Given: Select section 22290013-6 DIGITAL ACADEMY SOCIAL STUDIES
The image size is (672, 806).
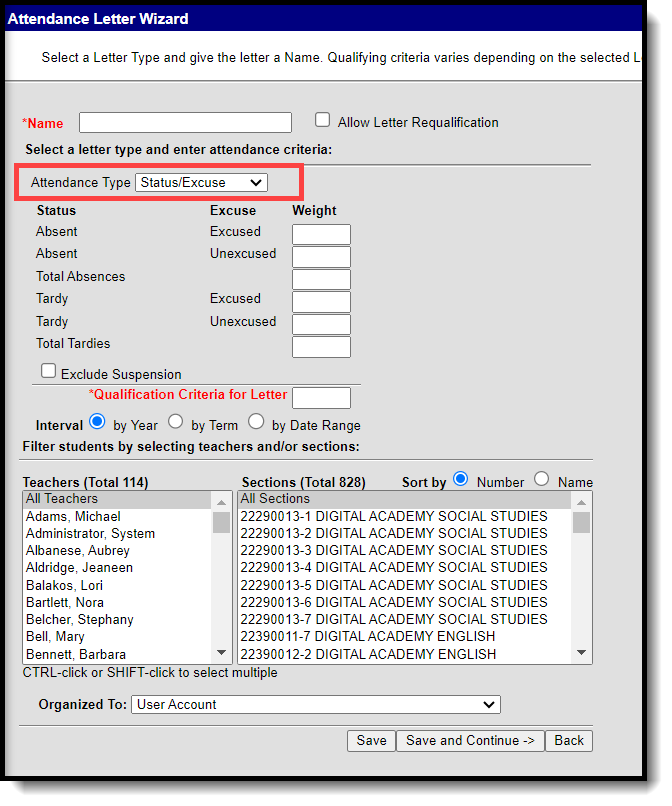Looking at the screenshot, I should [x=405, y=602].
